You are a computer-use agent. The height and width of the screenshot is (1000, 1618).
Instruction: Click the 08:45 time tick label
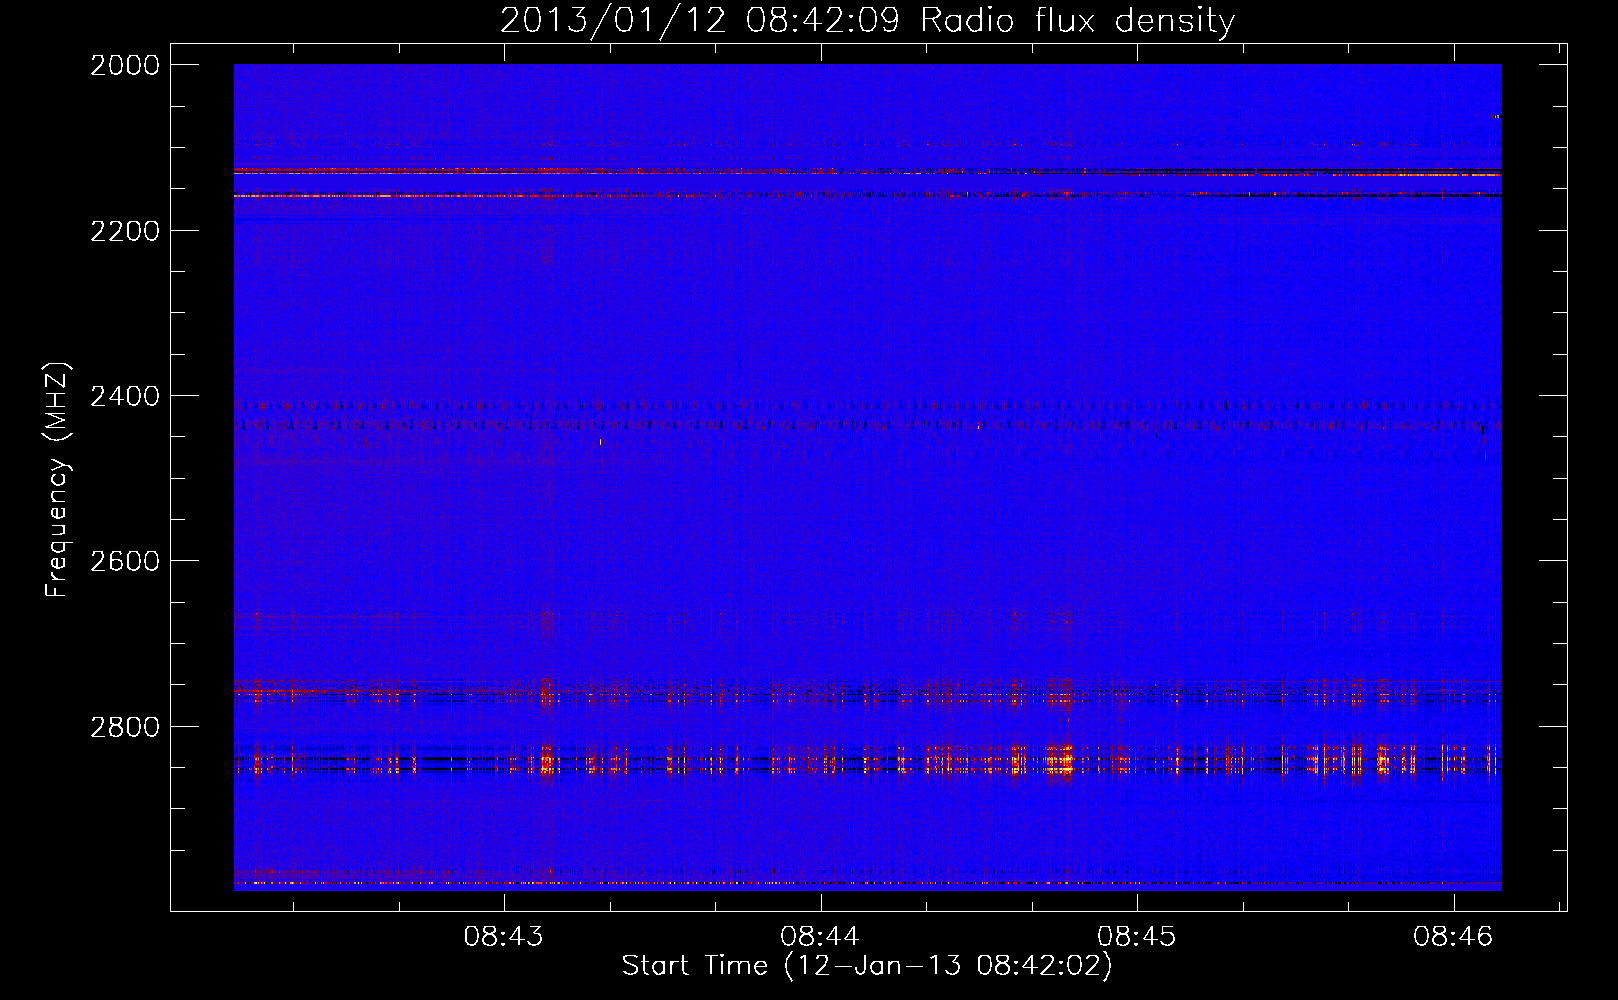click(1137, 937)
